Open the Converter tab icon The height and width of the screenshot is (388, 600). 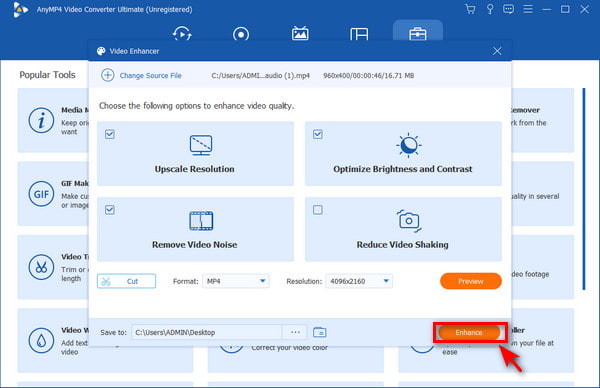182,34
